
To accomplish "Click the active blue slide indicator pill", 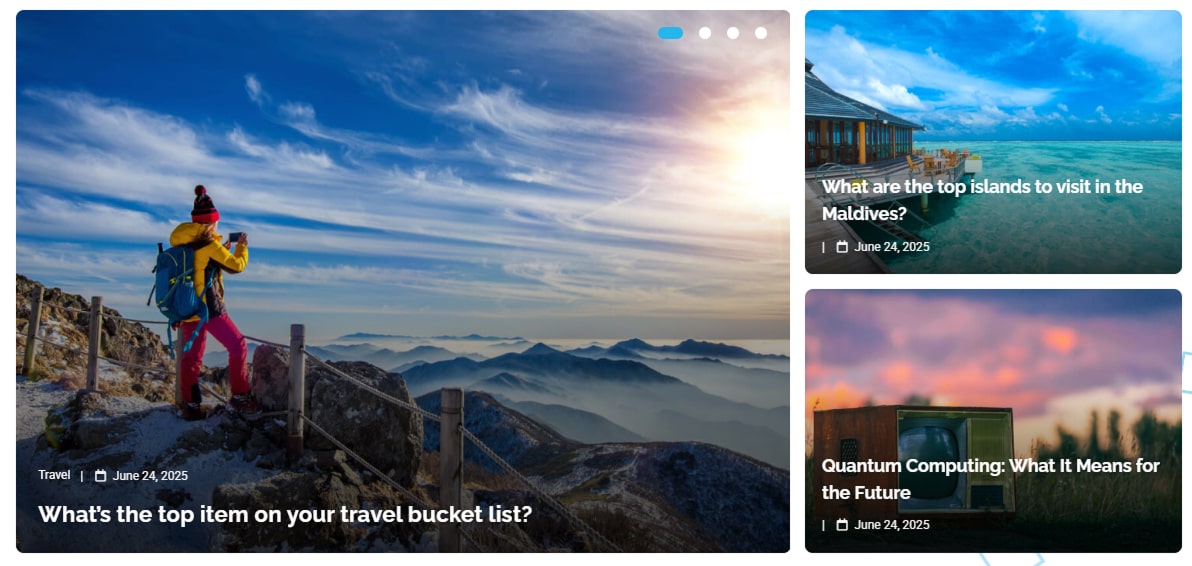I will point(670,33).
